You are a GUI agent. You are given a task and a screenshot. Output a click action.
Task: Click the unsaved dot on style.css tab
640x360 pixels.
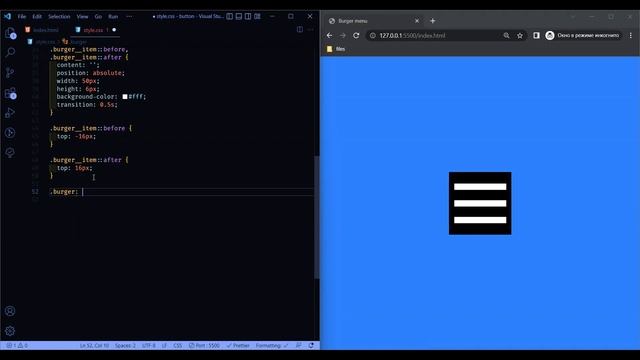click(x=114, y=30)
